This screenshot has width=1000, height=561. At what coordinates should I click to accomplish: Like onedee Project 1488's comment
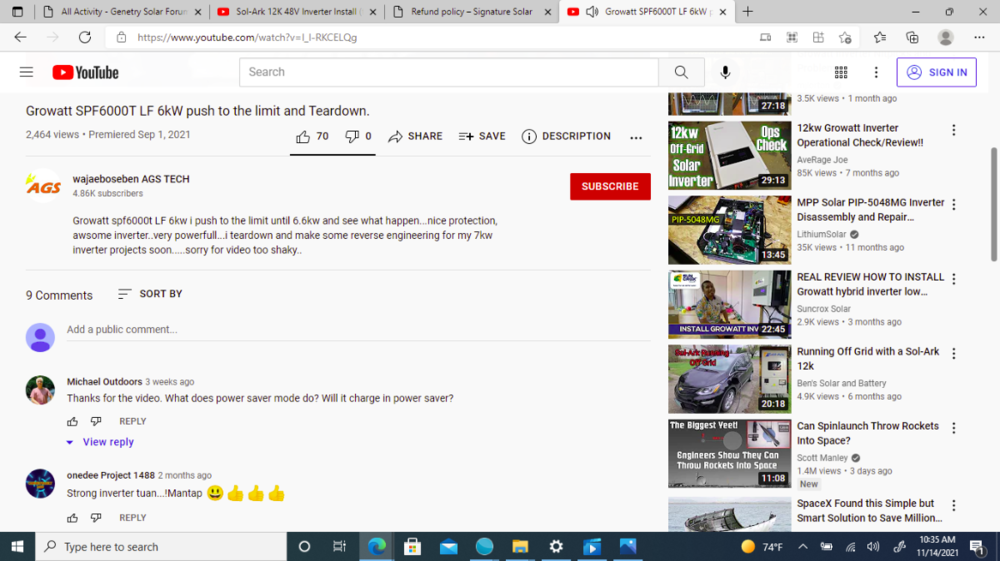[73, 518]
